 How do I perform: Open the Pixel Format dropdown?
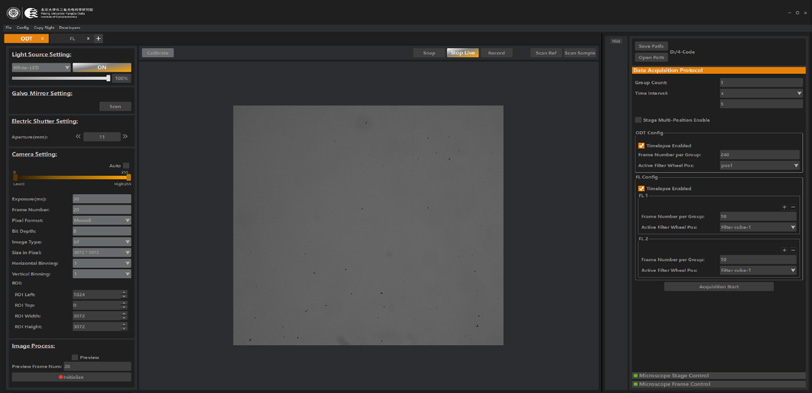(x=102, y=220)
